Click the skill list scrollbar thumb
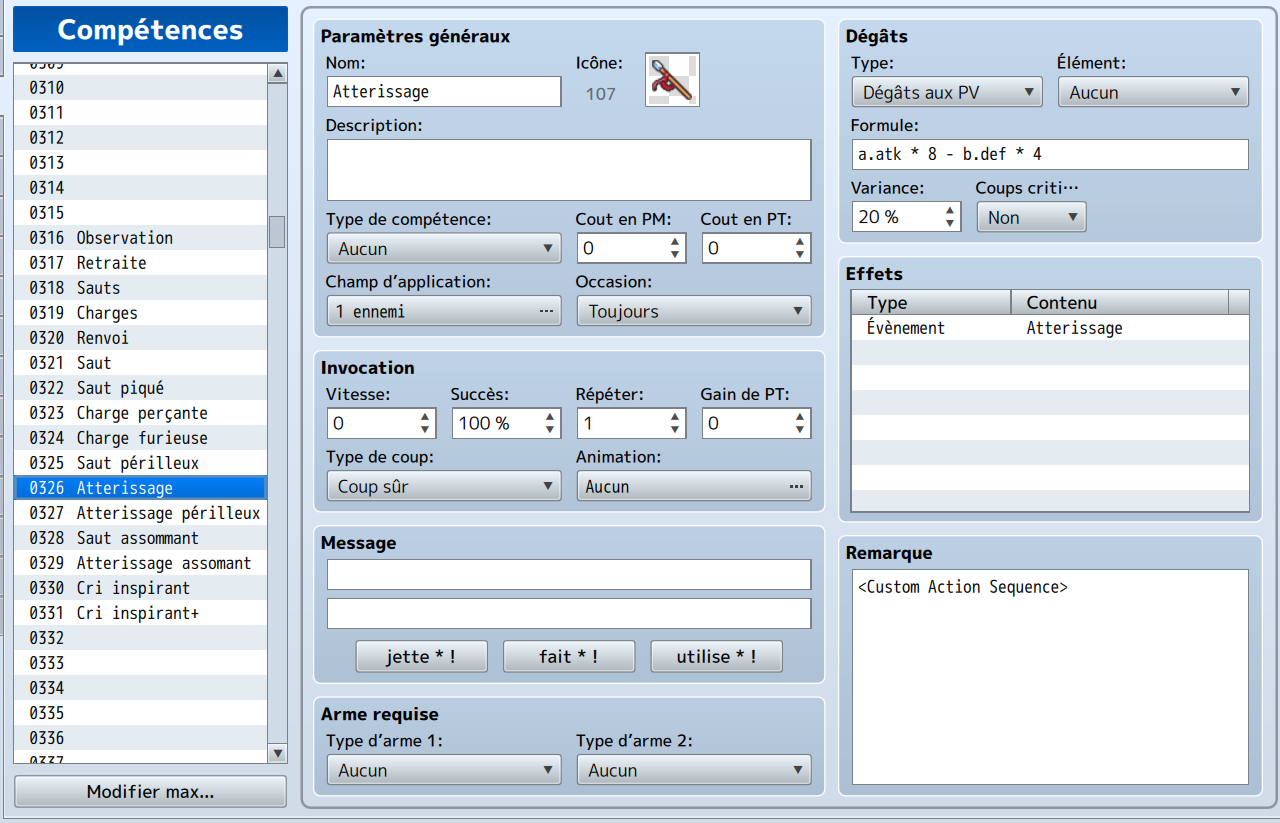This screenshot has height=823, width=1280. point(278,231)
